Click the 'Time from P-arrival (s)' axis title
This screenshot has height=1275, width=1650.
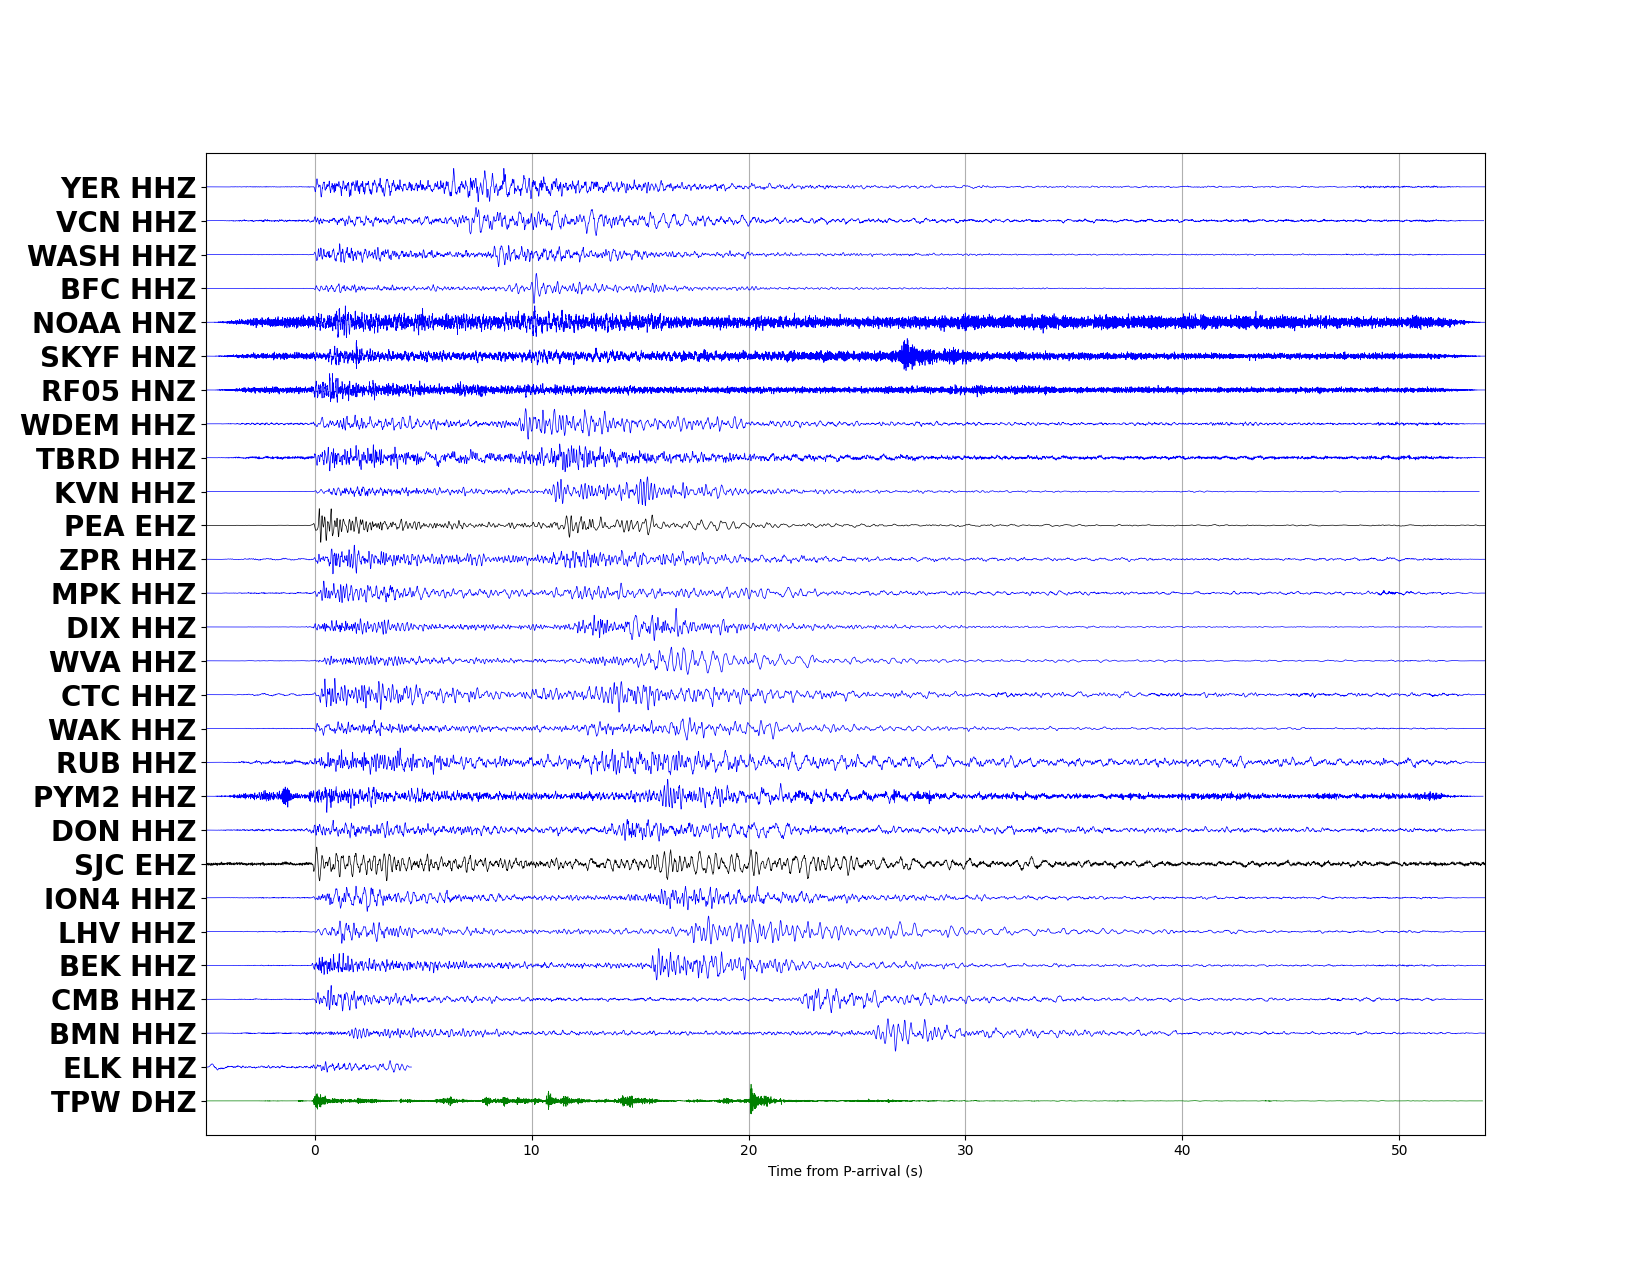point(845,1171)
